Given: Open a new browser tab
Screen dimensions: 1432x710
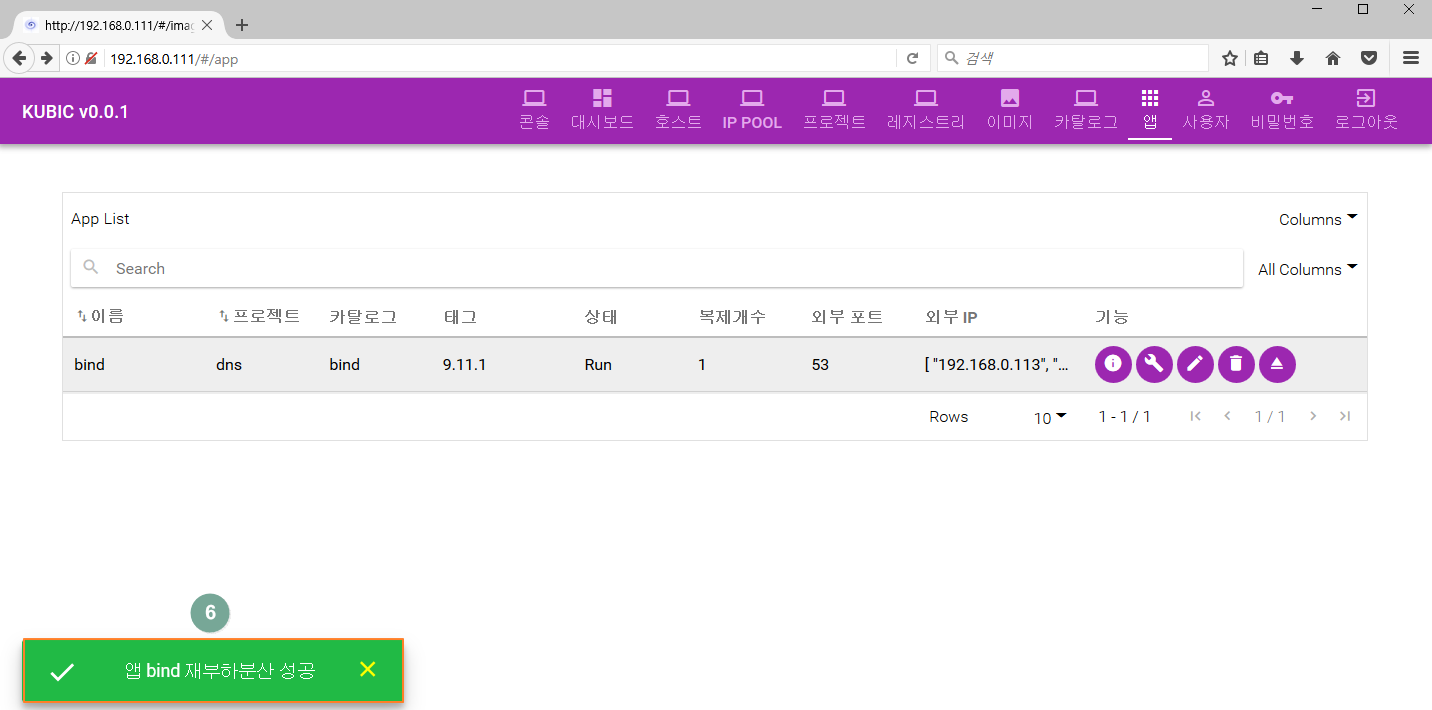Looking at the screenshot, I should click(x=241, y=25).
